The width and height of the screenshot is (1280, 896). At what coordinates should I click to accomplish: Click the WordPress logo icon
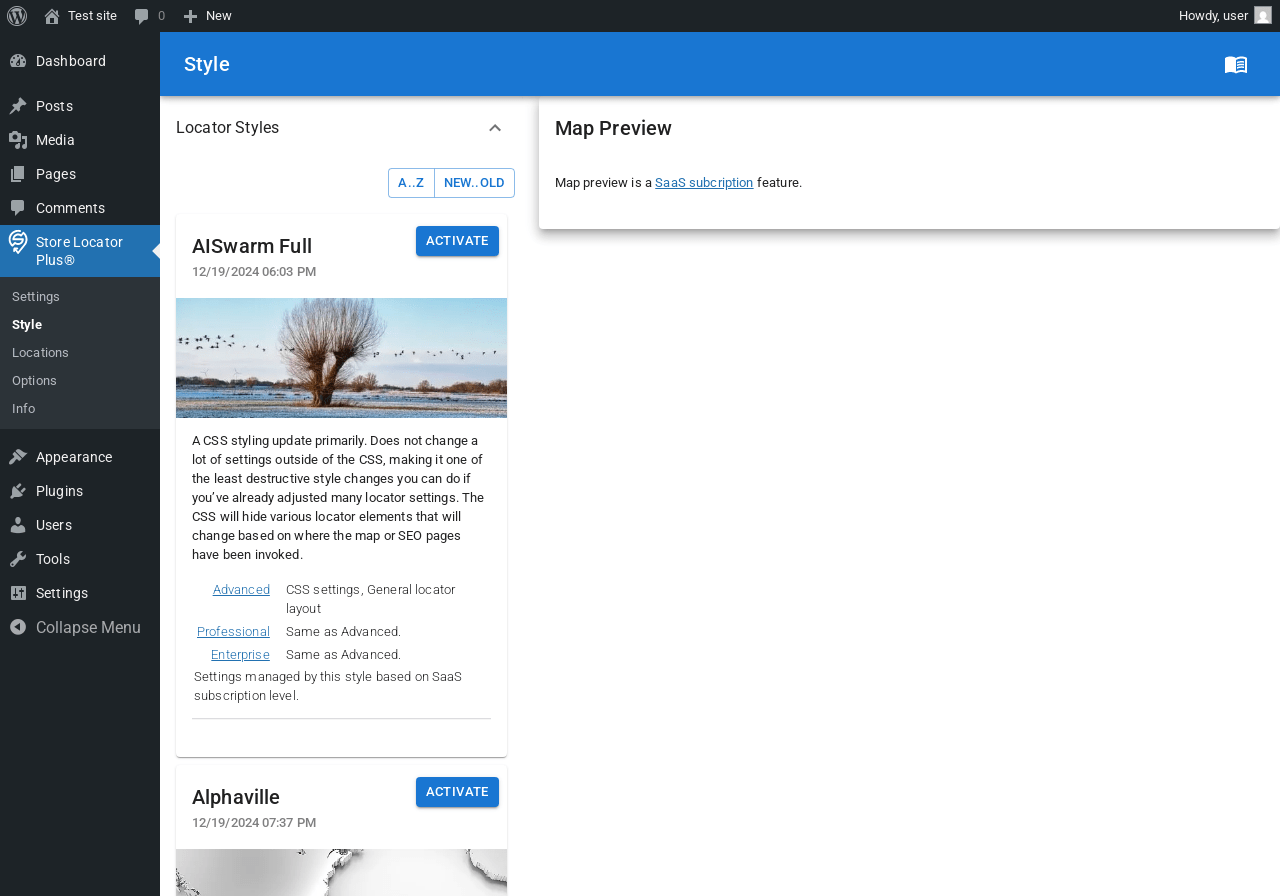click(x=17, y=16)
